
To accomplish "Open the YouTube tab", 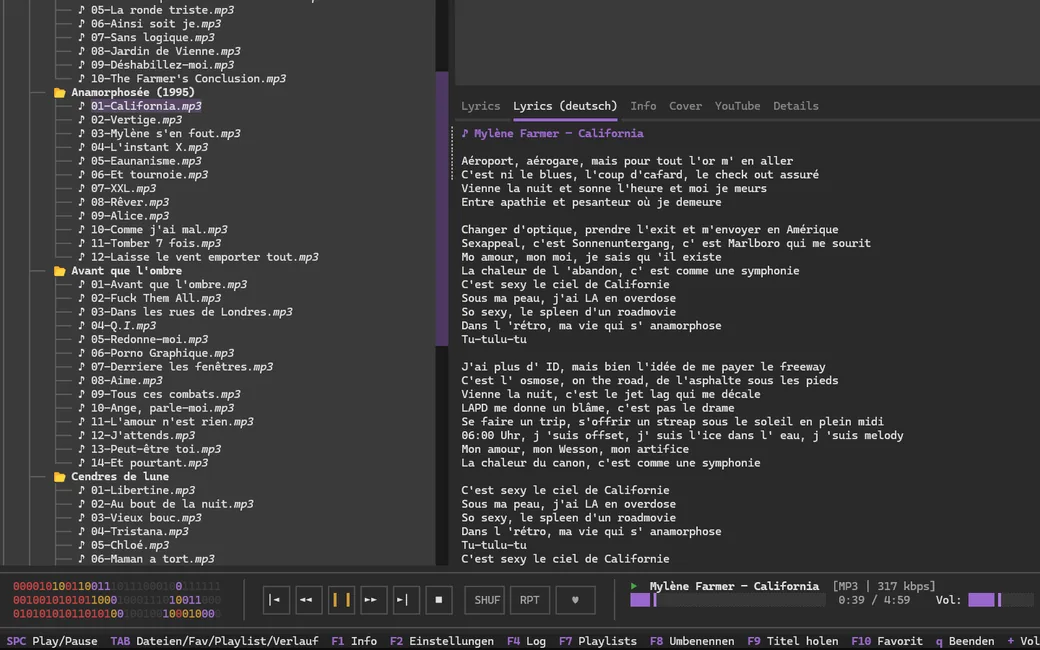I will [x=737, y=106].
